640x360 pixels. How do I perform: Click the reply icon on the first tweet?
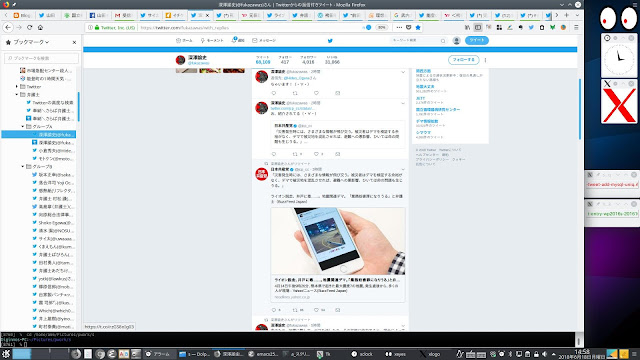coord(274,93)
